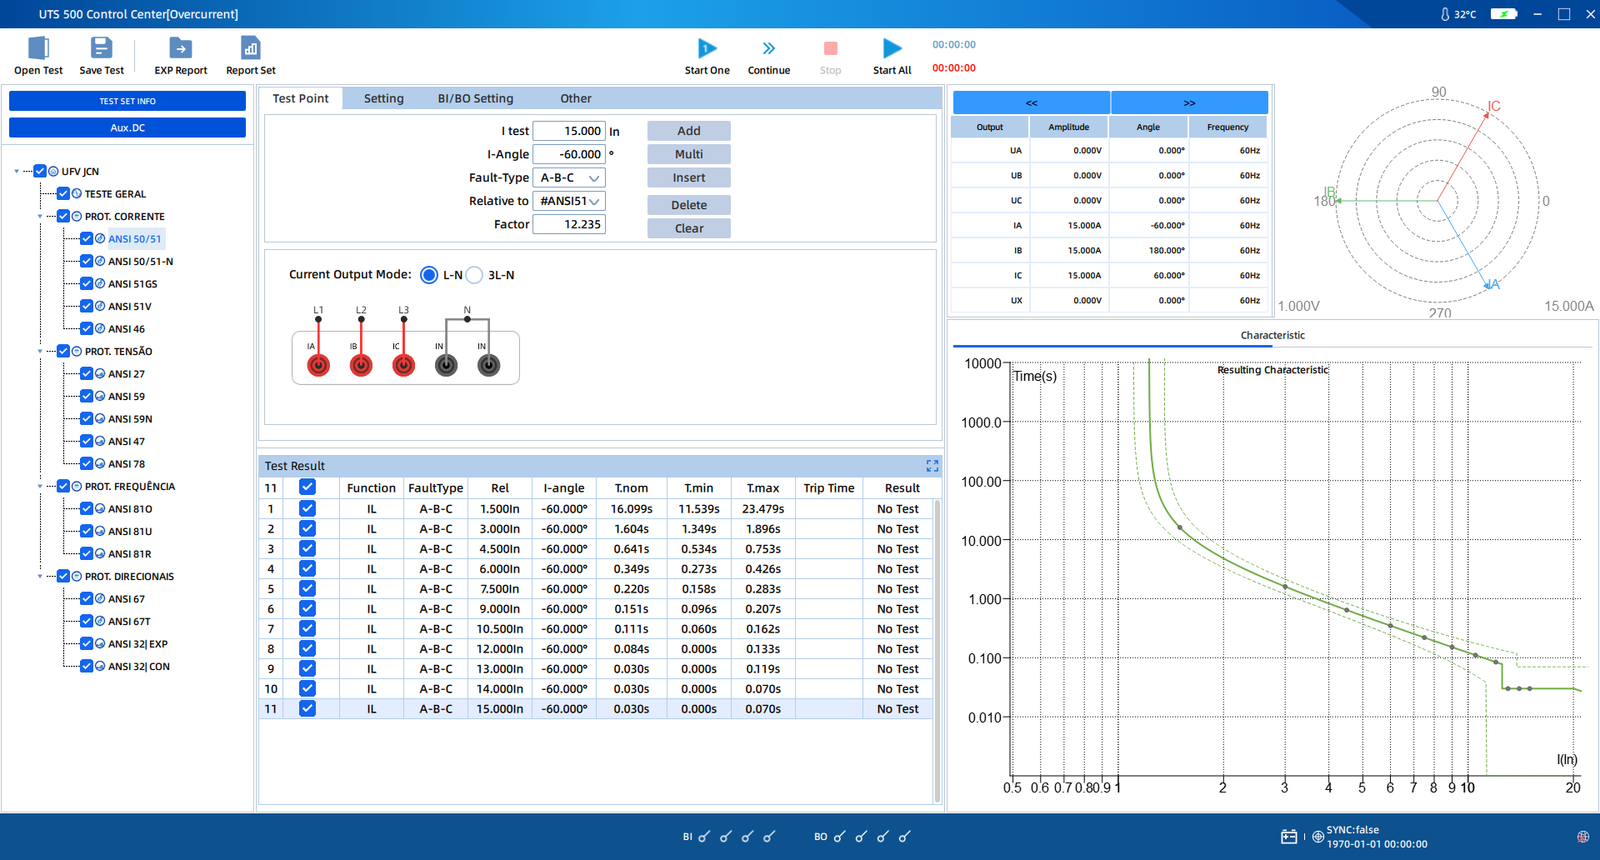
Task: Click fullscreen icon on Test Result panel
Action: pyautogui.click(x=932, y=466)
